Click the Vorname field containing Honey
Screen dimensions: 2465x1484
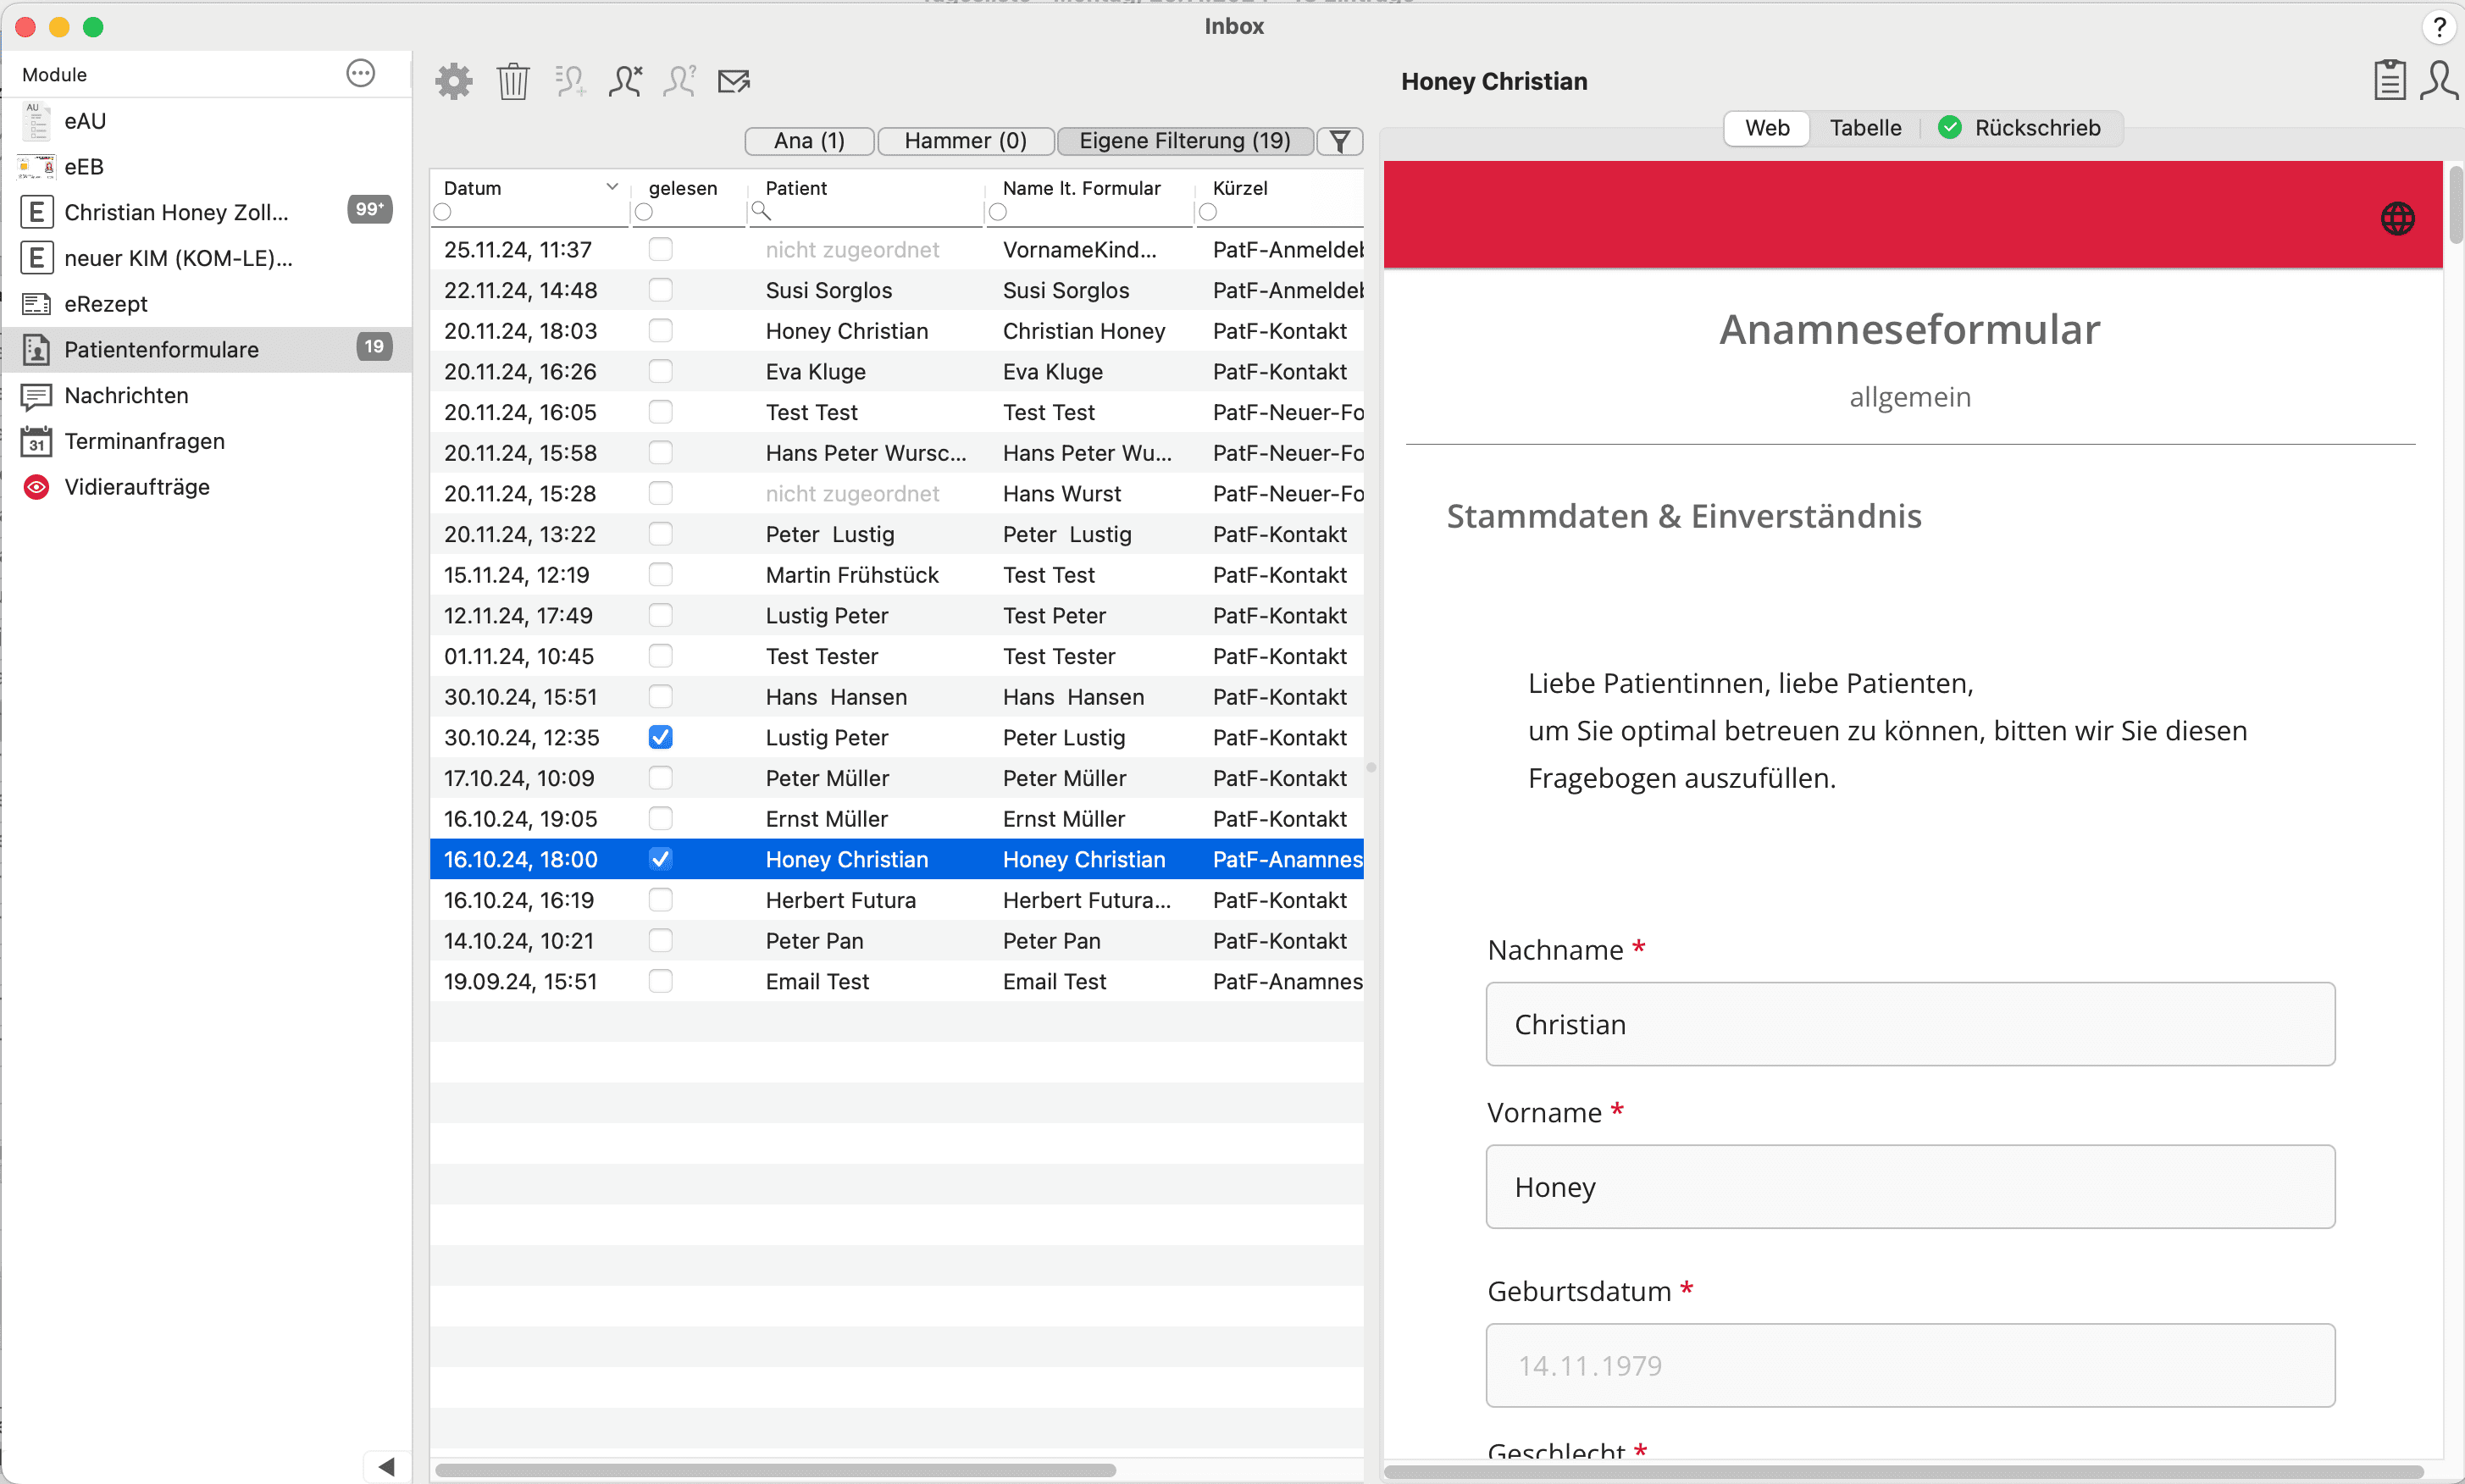[x=1910, y=1187]
